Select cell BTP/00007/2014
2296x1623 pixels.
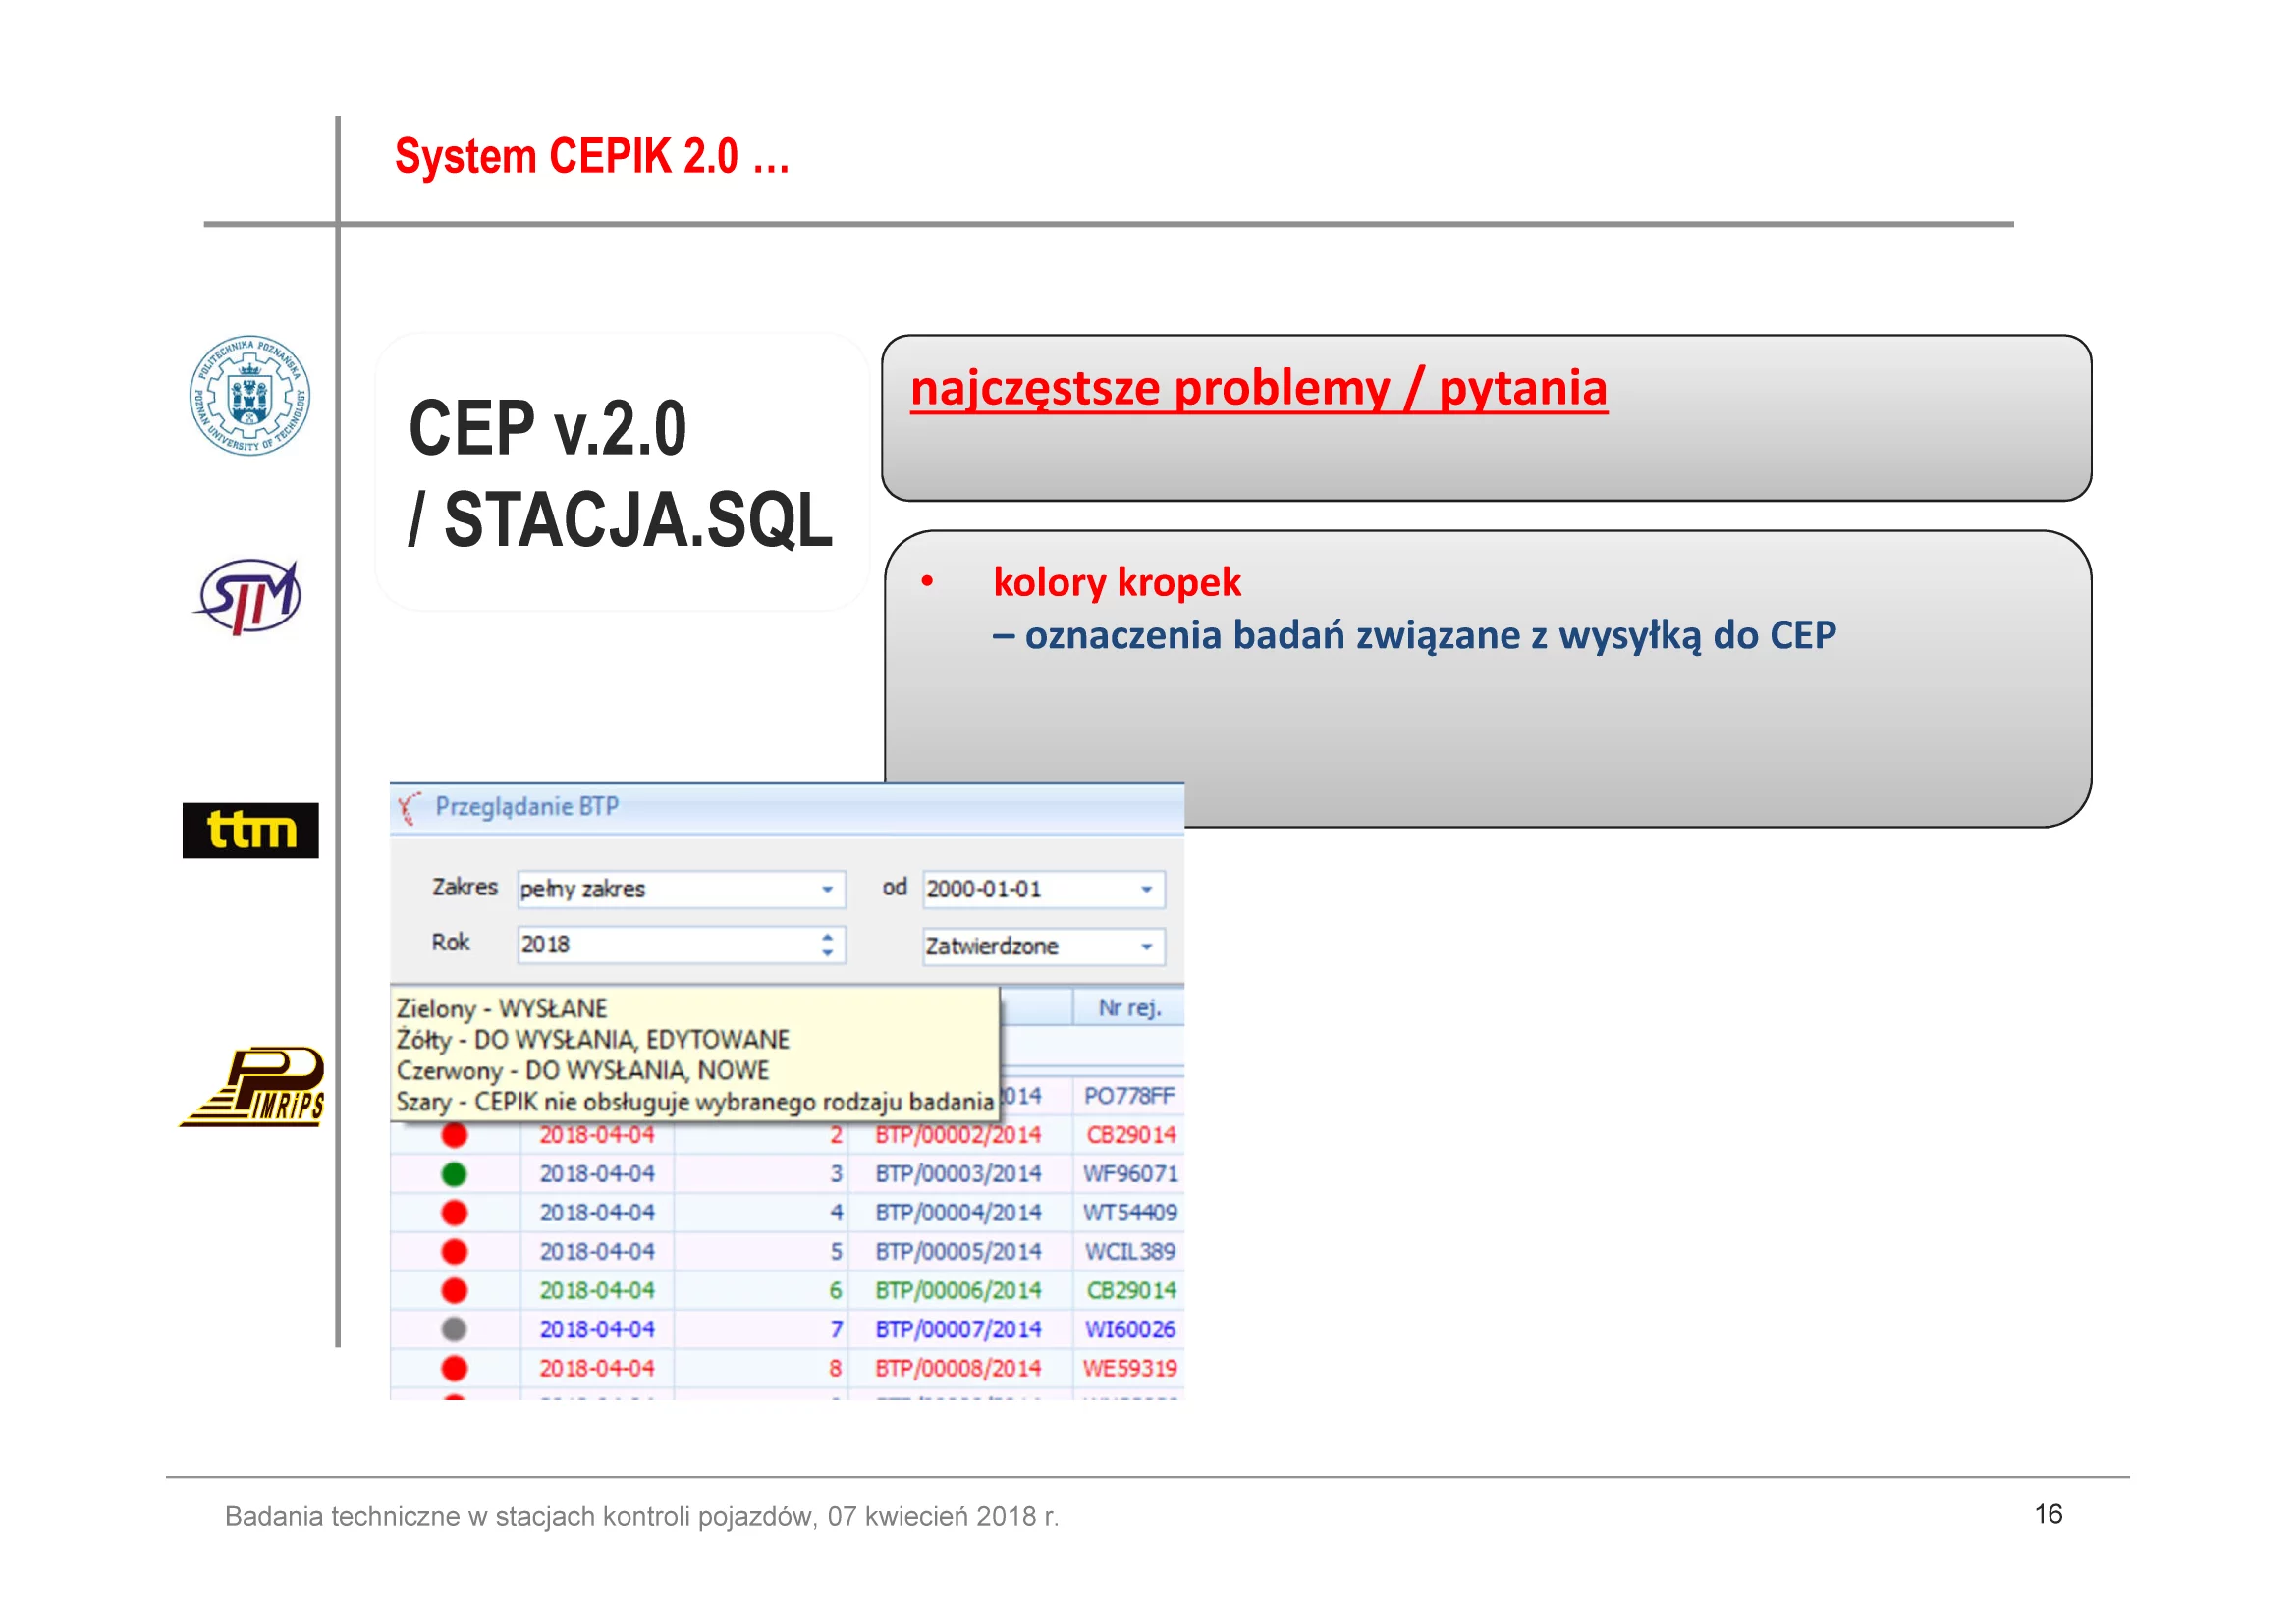coord(960,1331)
